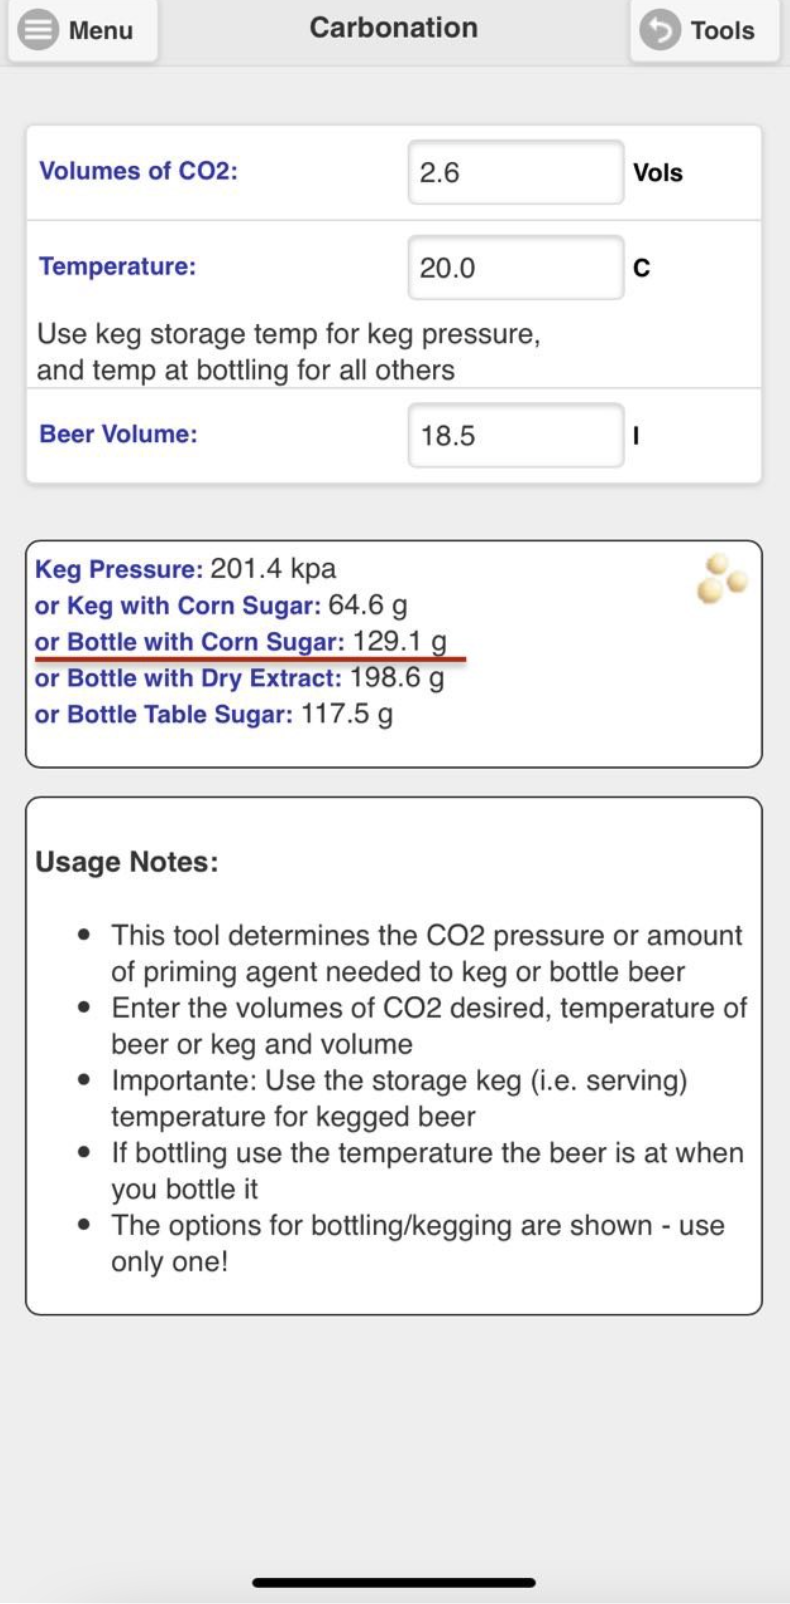Click the "Beer Volume:" label
The image size is (790, 1604).
(x=118, y=434)
